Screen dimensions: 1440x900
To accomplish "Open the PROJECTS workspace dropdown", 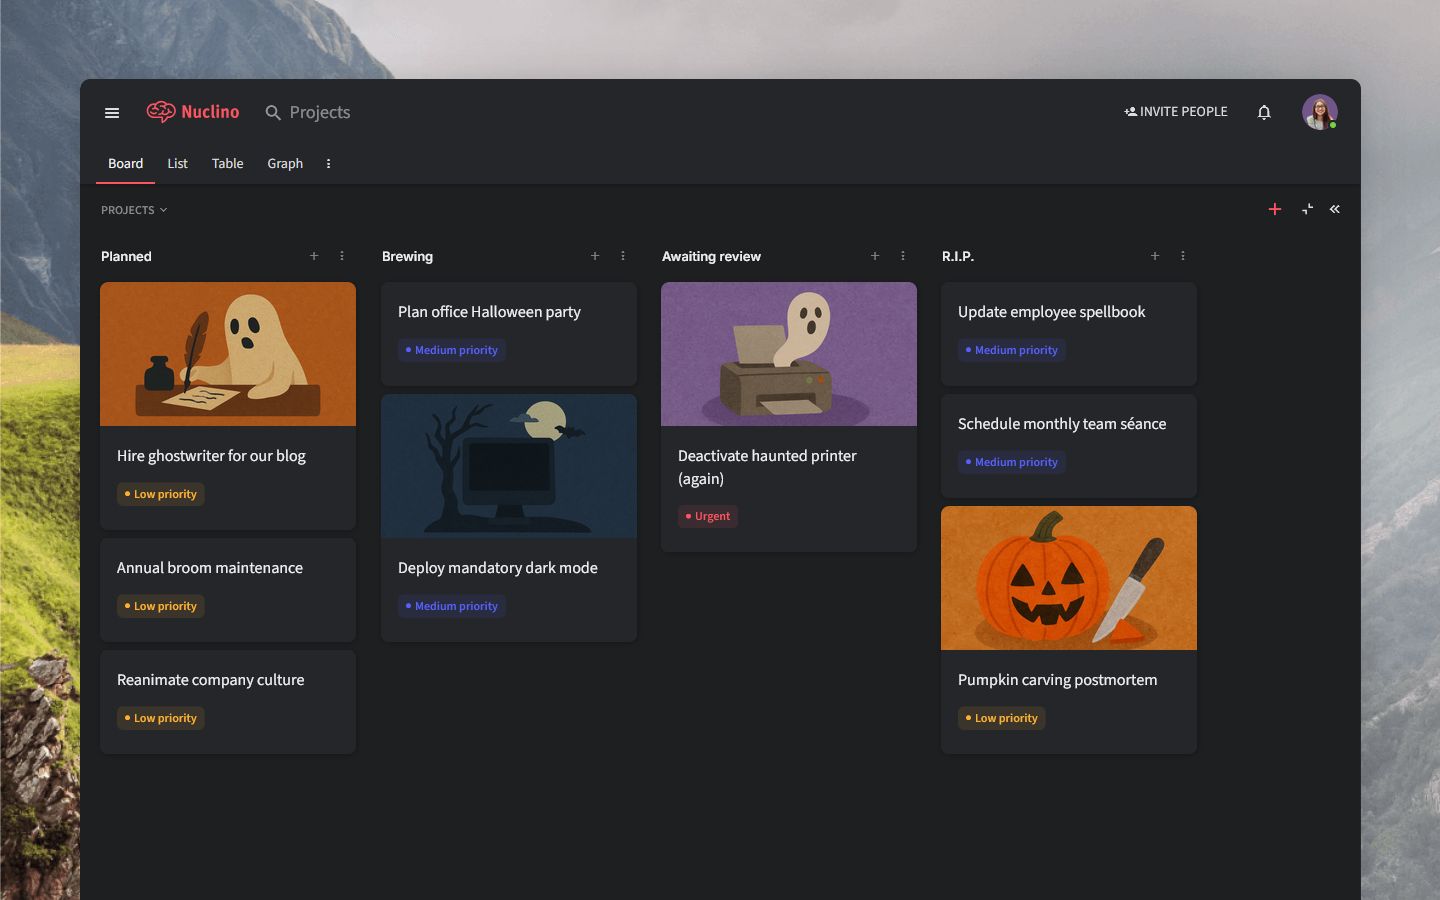I will [133, 210].
